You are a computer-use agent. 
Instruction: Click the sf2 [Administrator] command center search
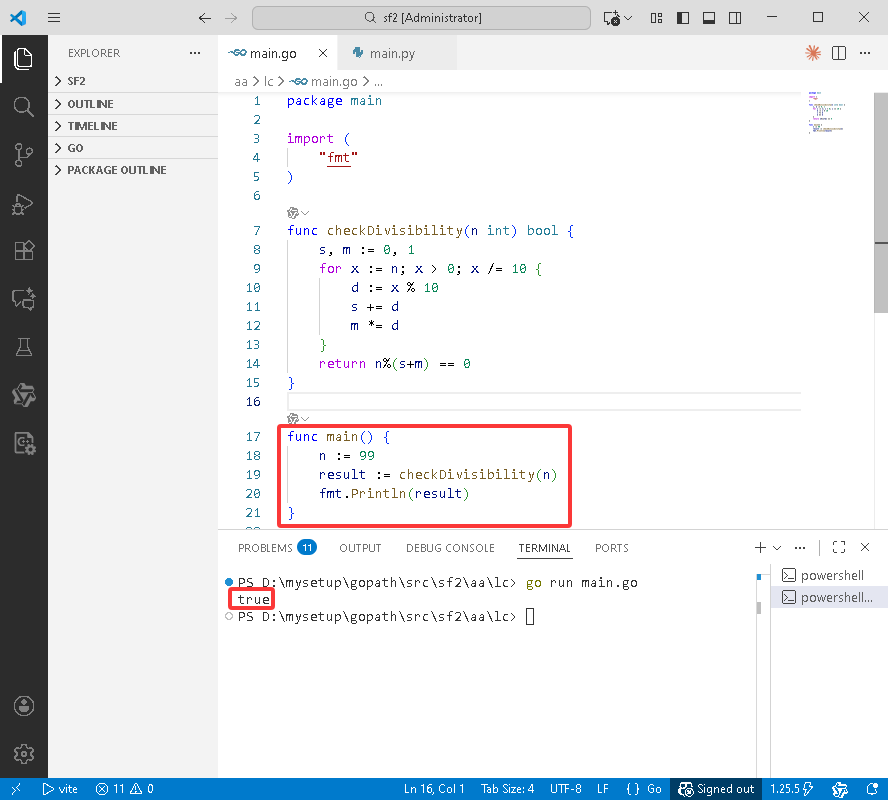(x=421, y=18)
